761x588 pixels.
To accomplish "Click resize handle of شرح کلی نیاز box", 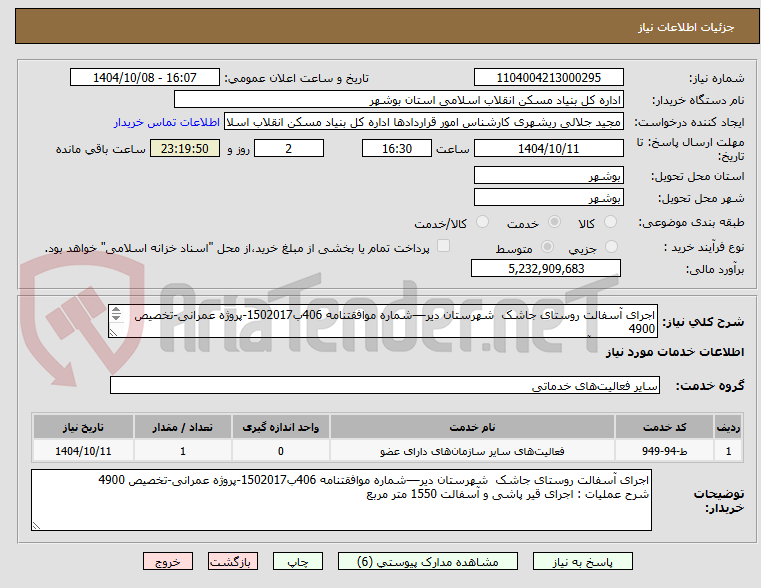I will 113,333.
